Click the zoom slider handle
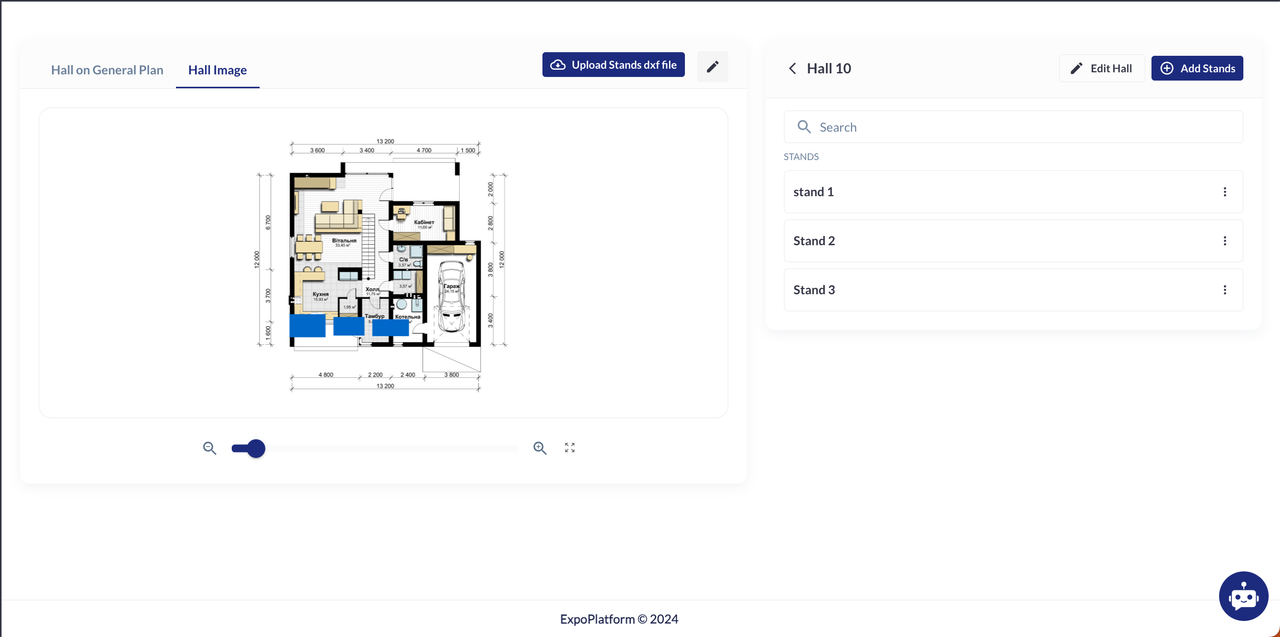 tap(256, 448)
